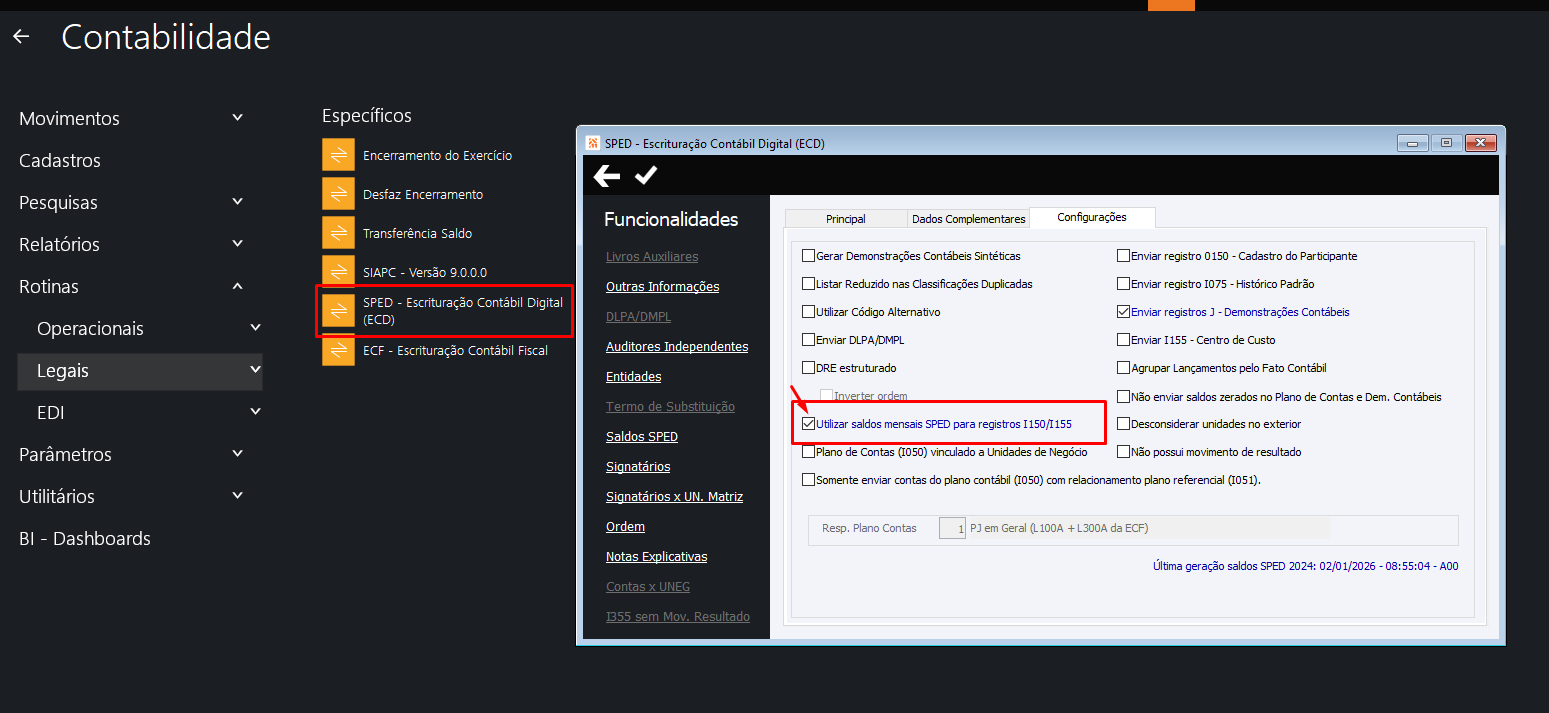
Task: Open Signatários x UN. Matriz link
Action: click(674, 497)
